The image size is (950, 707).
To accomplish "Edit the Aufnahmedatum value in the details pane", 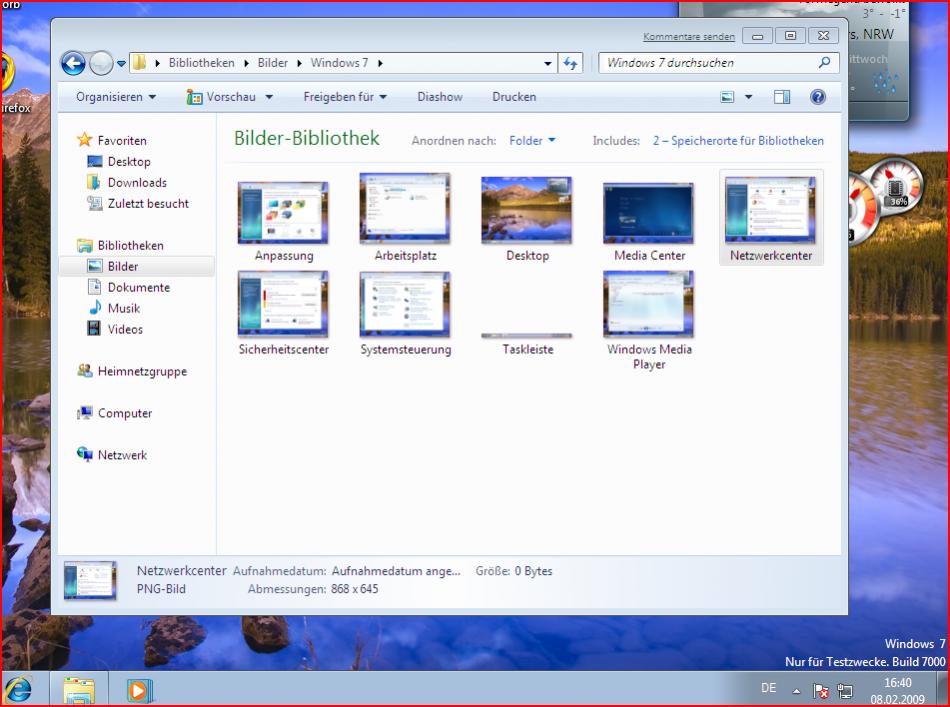I will point(396,571).
